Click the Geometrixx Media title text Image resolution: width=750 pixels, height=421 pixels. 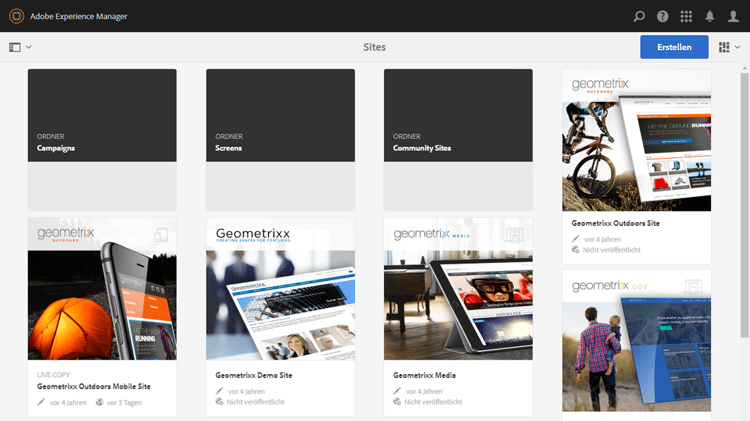[x=424, y=375]
